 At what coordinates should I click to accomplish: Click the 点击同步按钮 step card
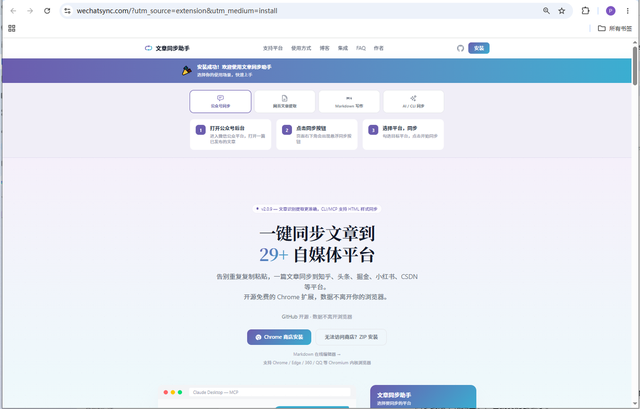click(x=317, y=134)
